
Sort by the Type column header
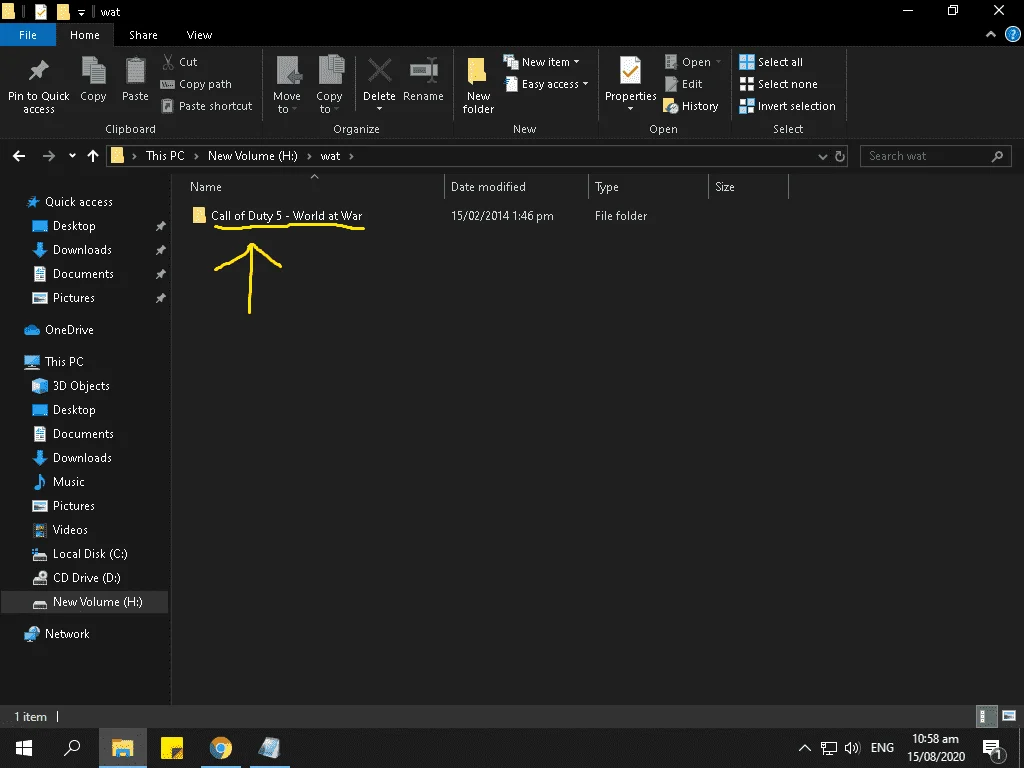[x=607, y=187]
